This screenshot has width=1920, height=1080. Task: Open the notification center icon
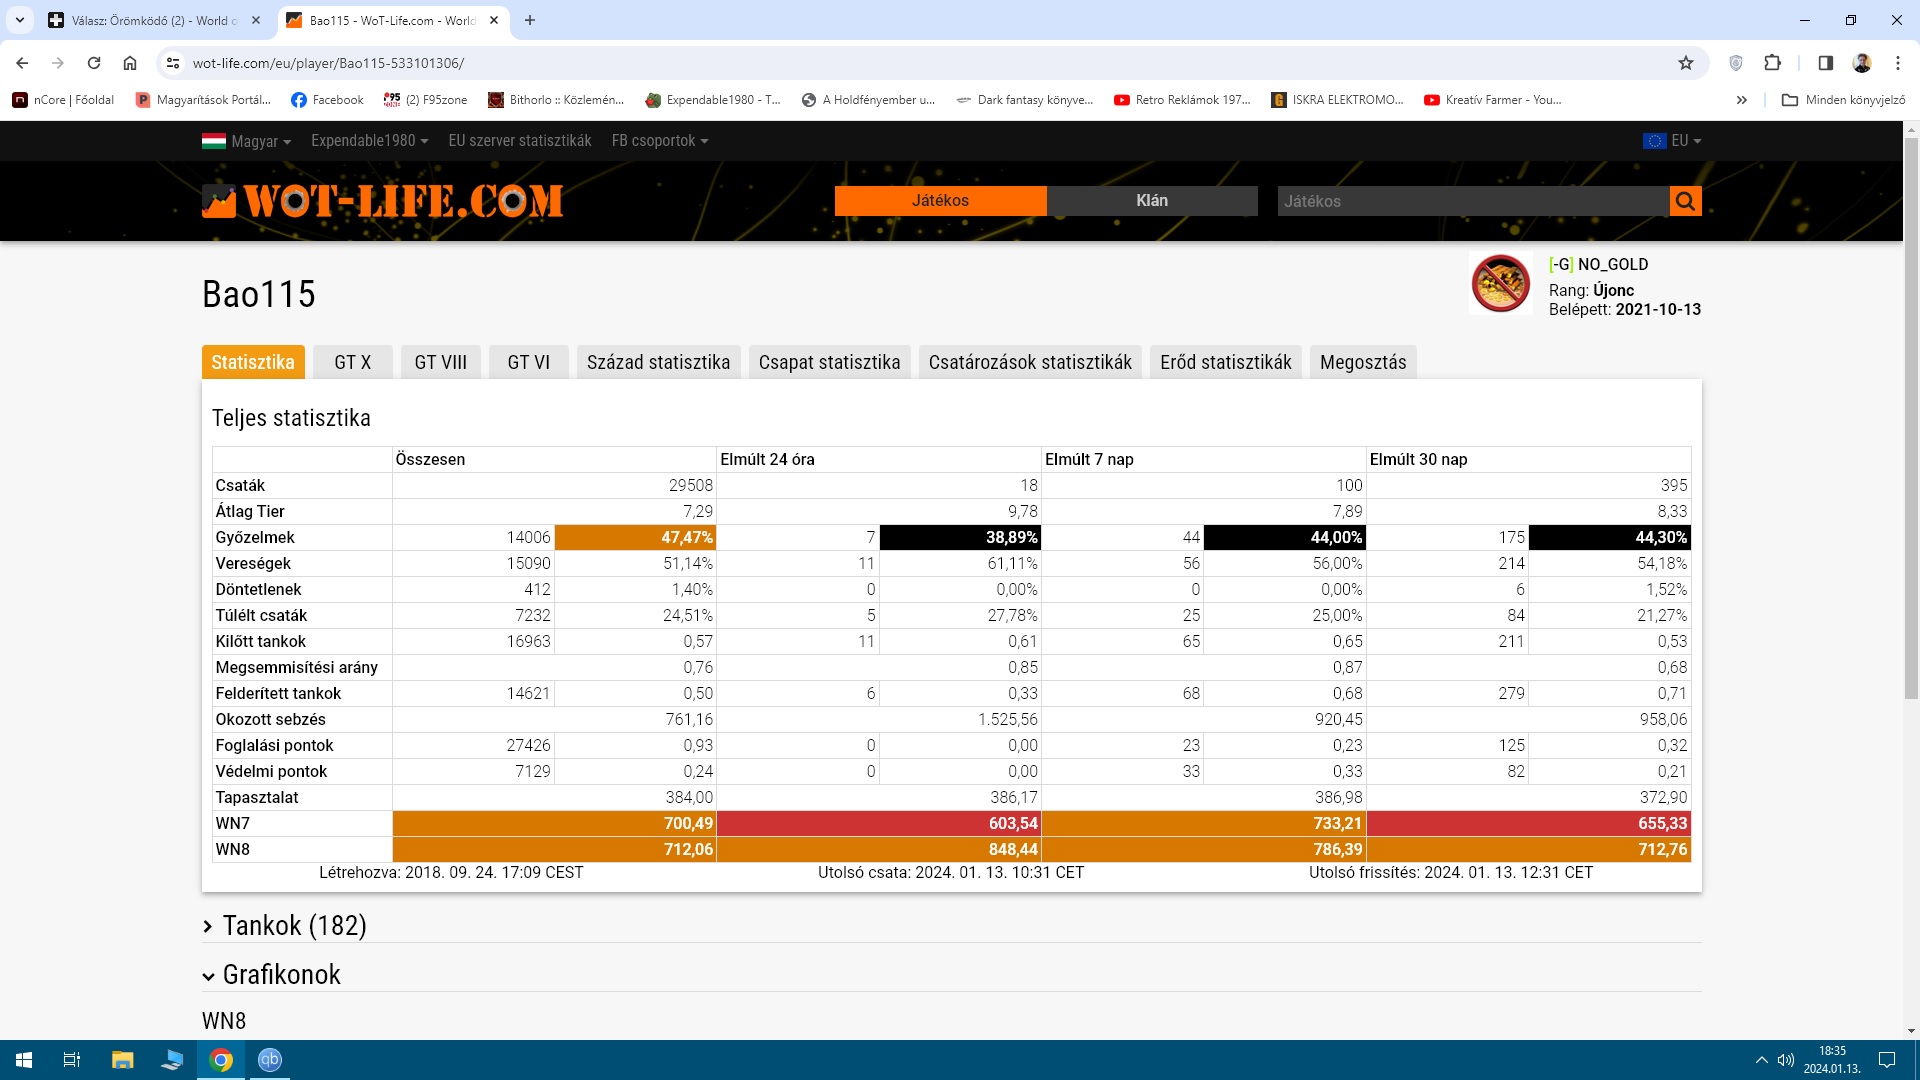click(1887, 1060)
